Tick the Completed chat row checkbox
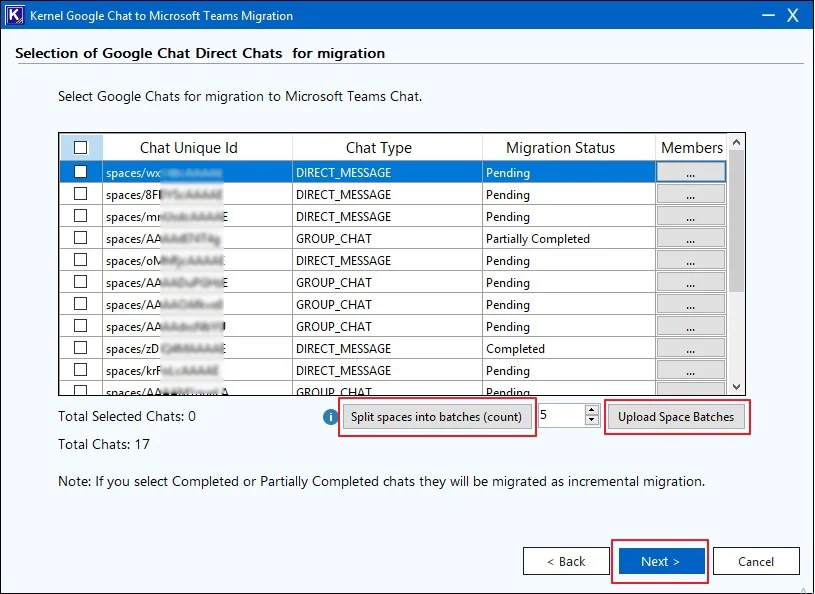Image resolution: width=815 pixels, height=594 pixels. (81, 348)
